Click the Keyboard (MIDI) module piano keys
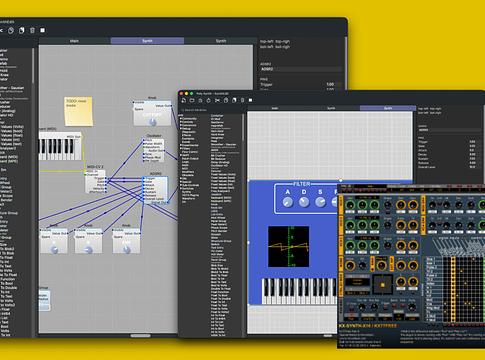Image resolution: width=485 pixels, height=360 pixels. coord(59,149)
